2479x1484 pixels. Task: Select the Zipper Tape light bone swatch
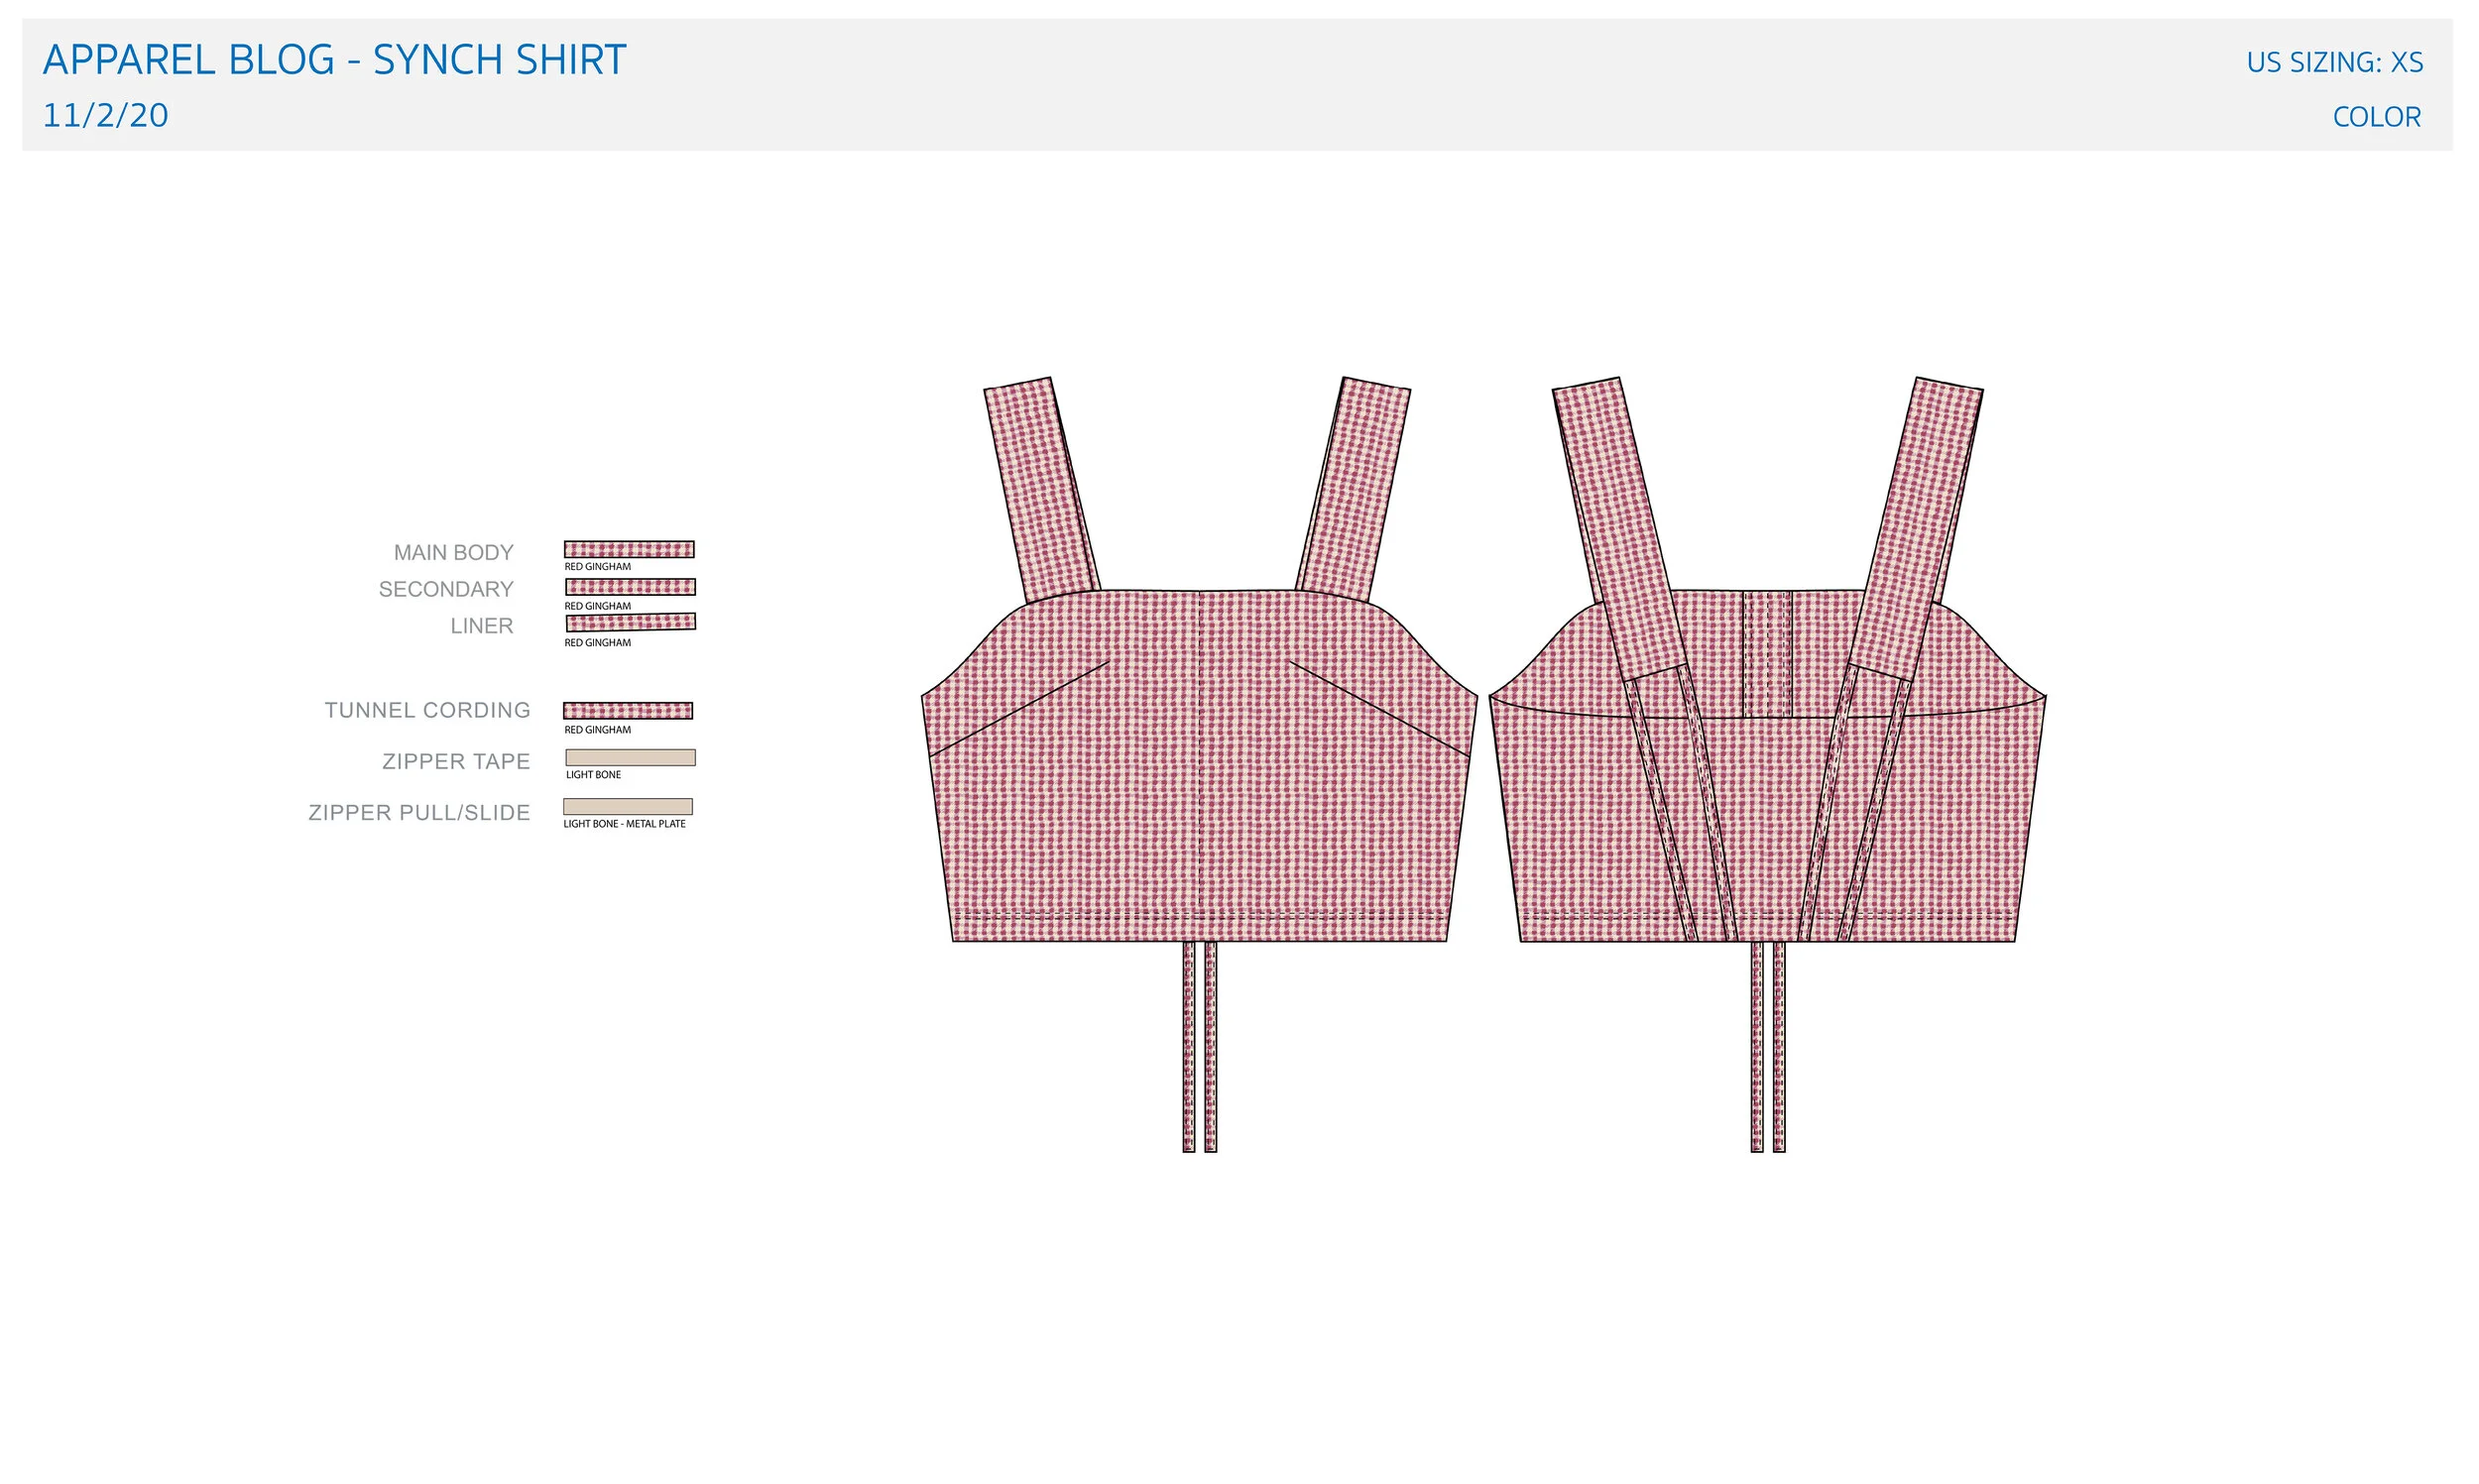coord(630,758)
